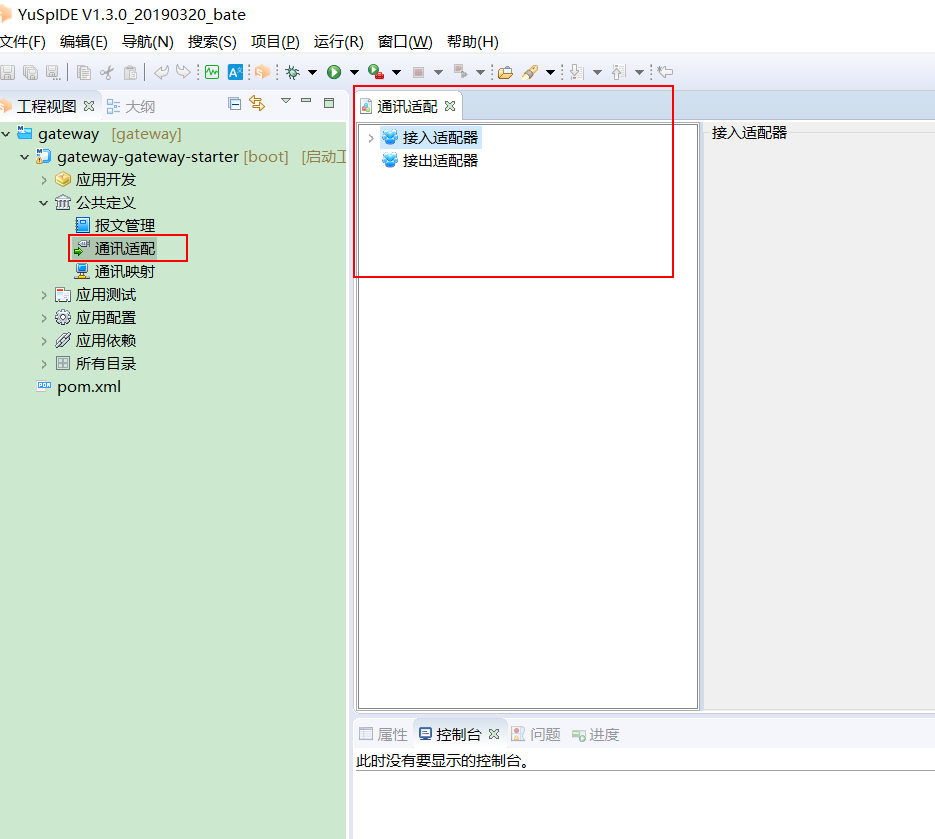This screenshot has width=935, height=839.
Task: Click the Run with coverage toolbar icon
Action: (x=376, y=72)
